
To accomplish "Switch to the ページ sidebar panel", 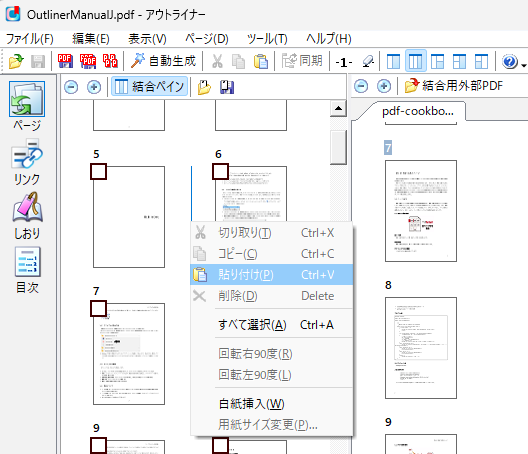I will [27, 106].
